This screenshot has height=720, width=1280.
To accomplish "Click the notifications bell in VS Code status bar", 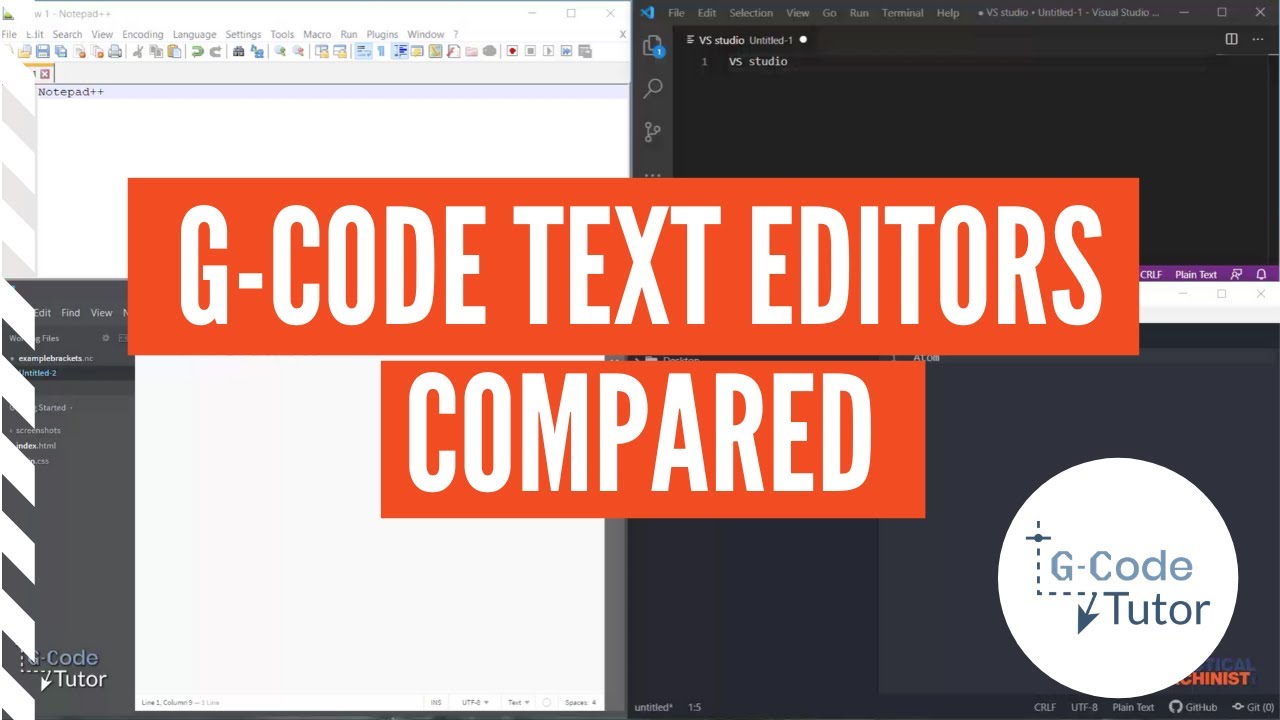I will (x=1261, y=274).
